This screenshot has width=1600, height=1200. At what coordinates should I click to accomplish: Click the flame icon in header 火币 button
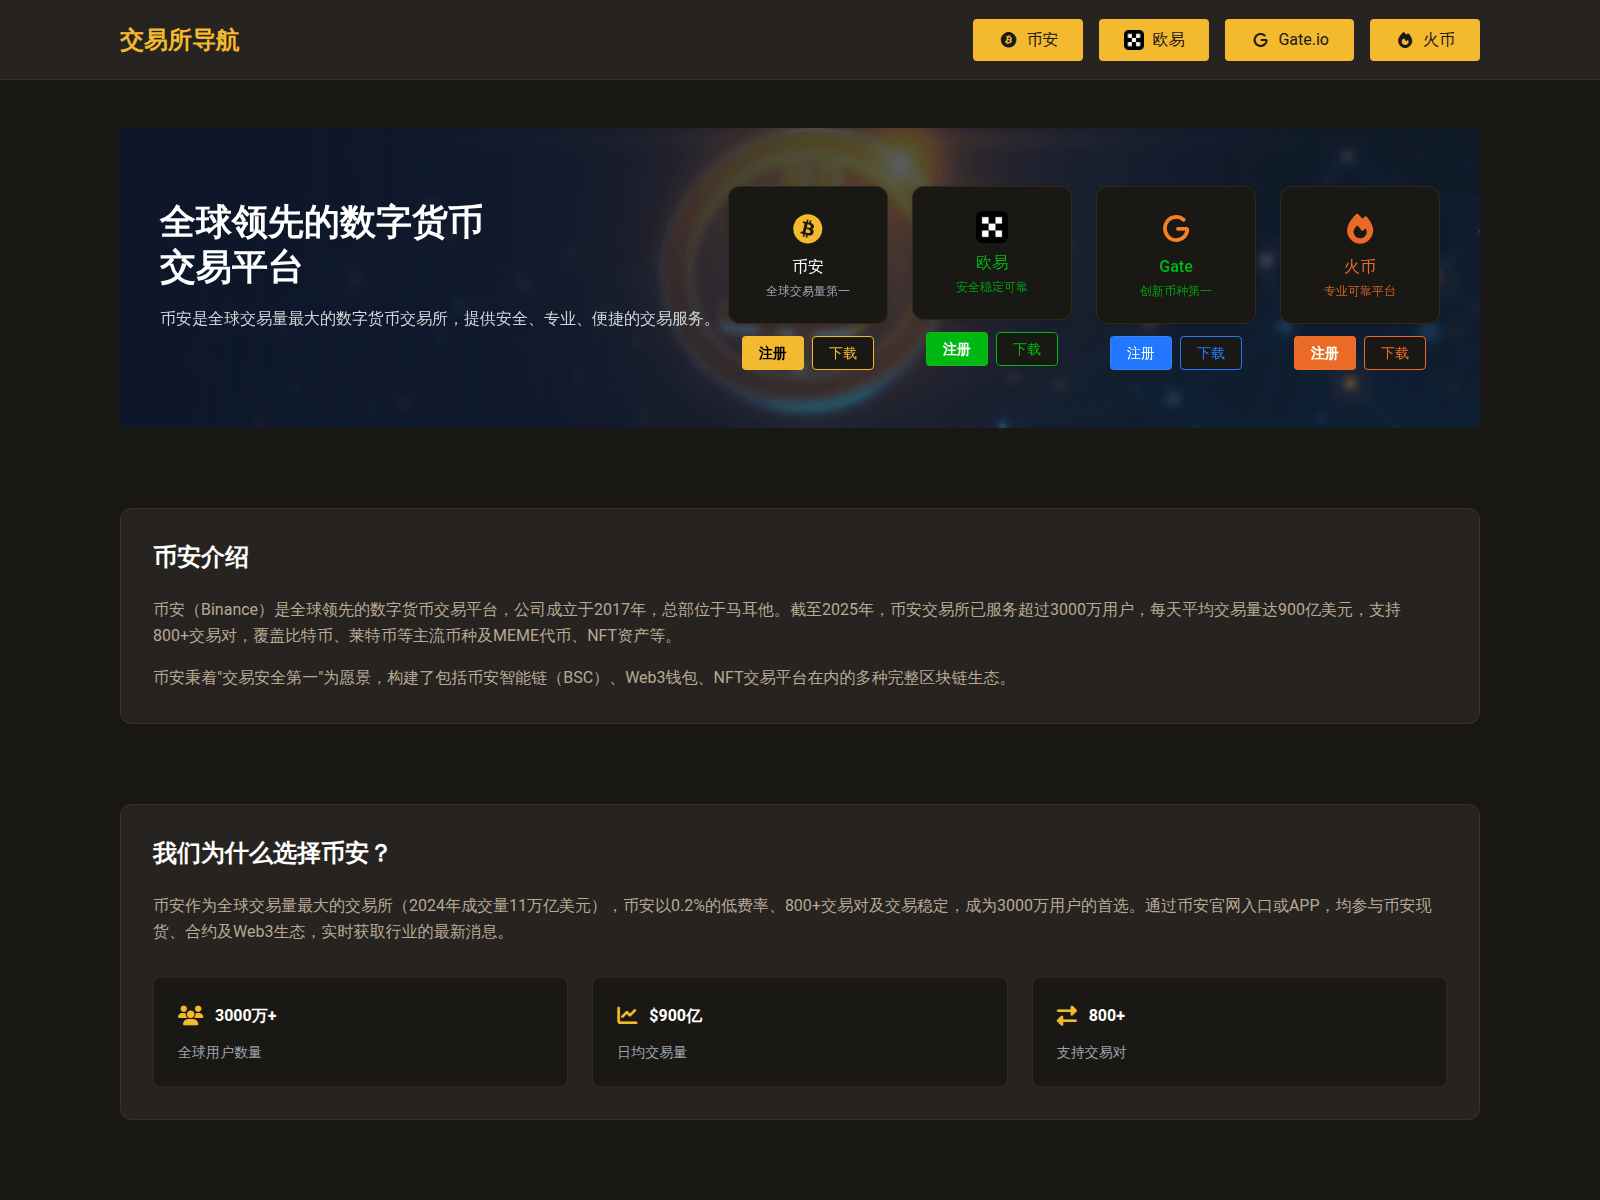coord(1405,40)
